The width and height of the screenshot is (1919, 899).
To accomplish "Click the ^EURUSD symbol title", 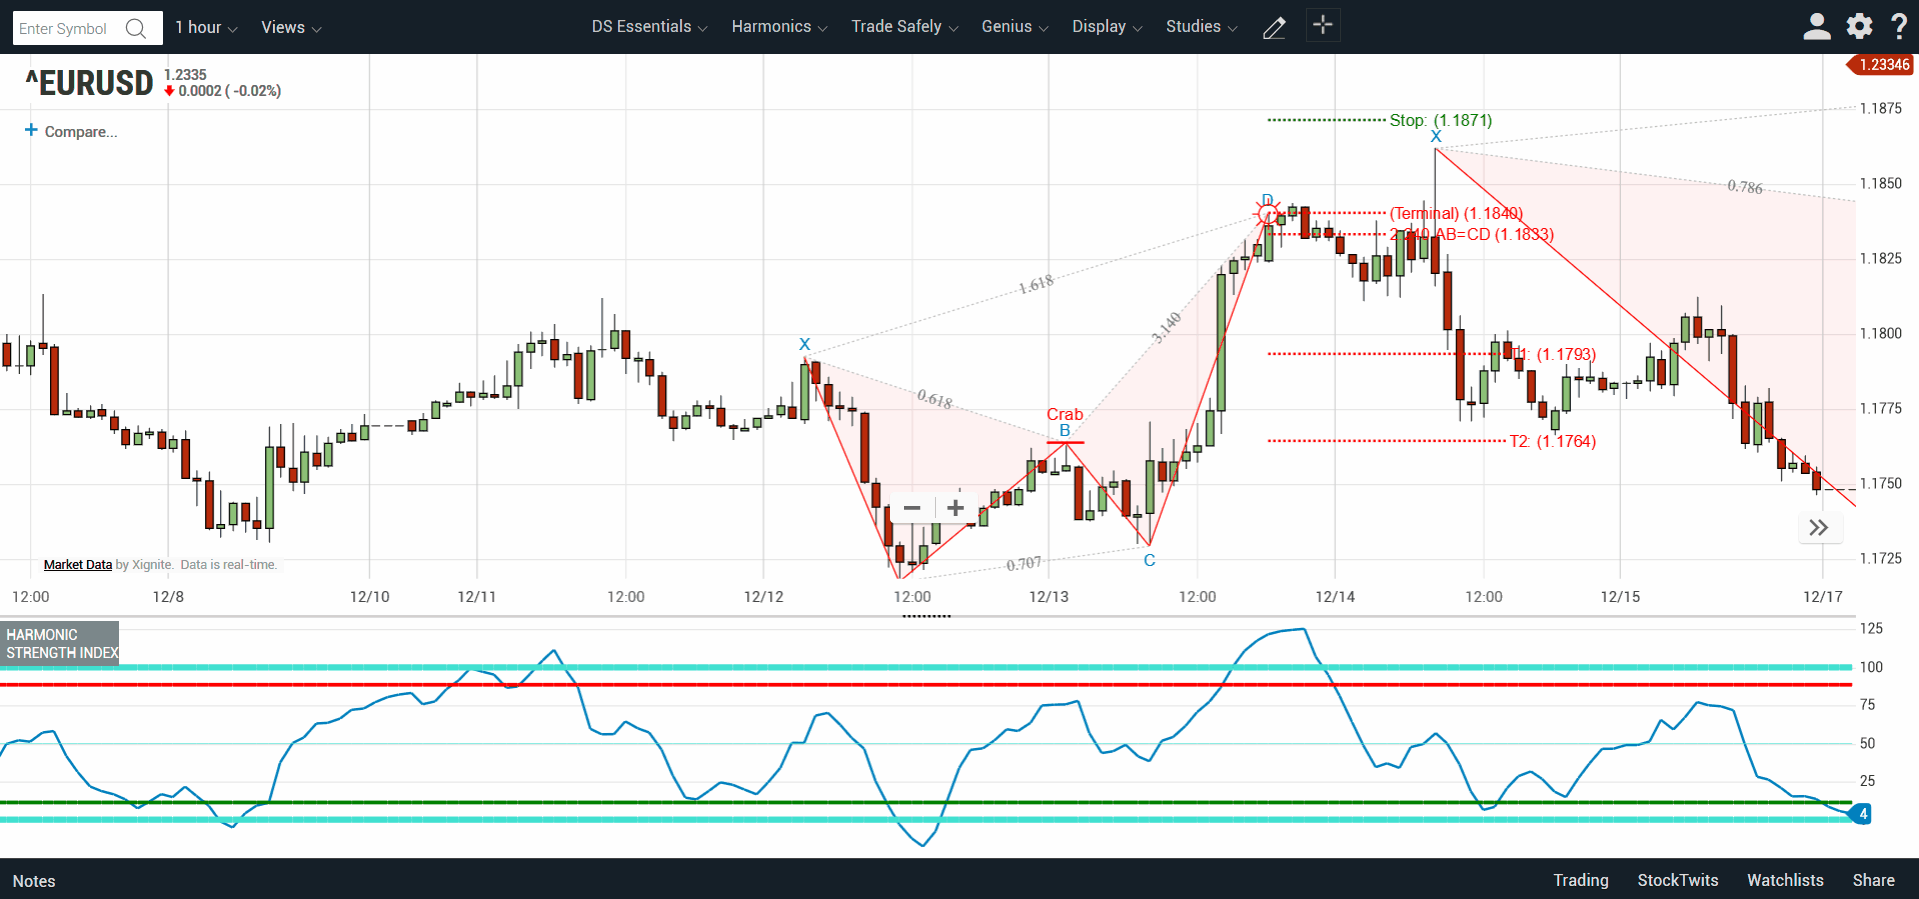I will (89, 83).
